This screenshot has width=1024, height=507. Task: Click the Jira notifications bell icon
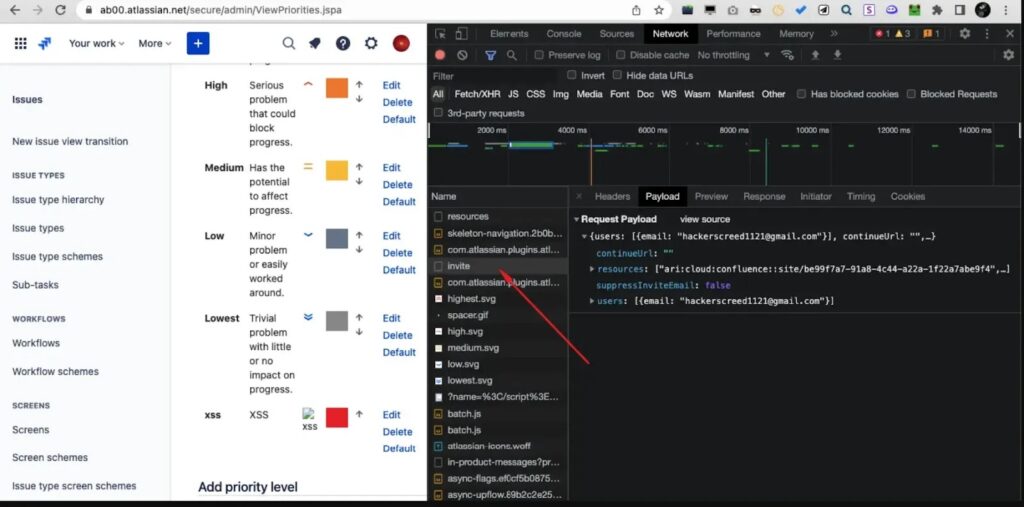tap(315, 44)
